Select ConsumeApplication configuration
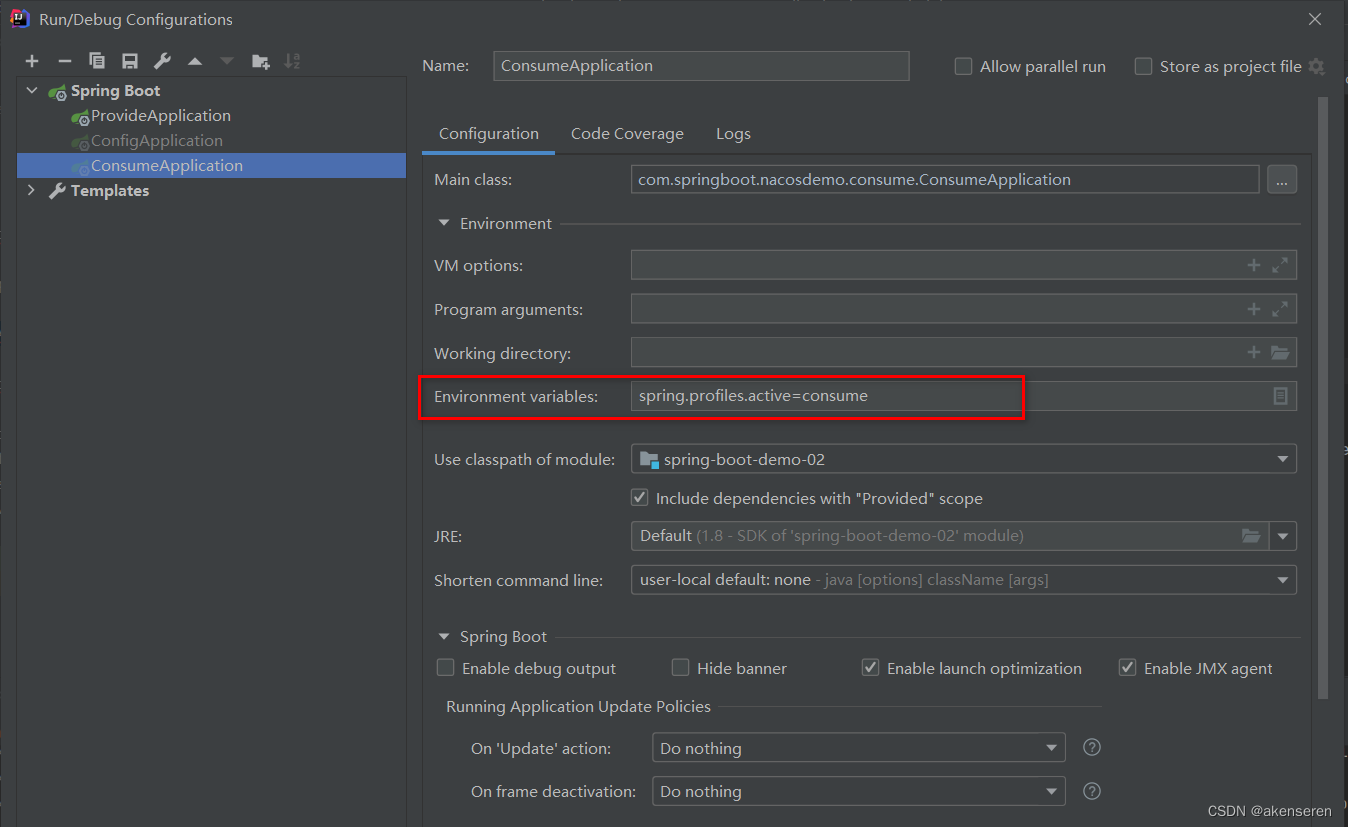The image size is (1348, 827). [x=211, y=166]
